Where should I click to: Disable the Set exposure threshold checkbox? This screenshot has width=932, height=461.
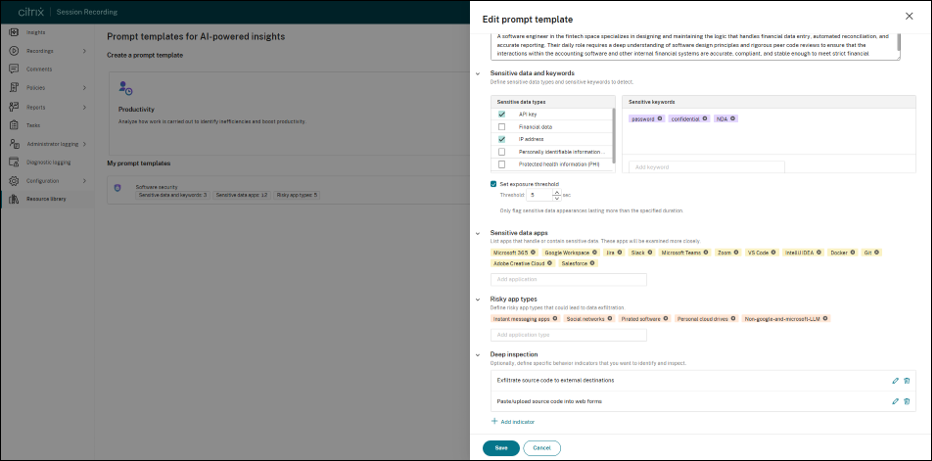493,184
